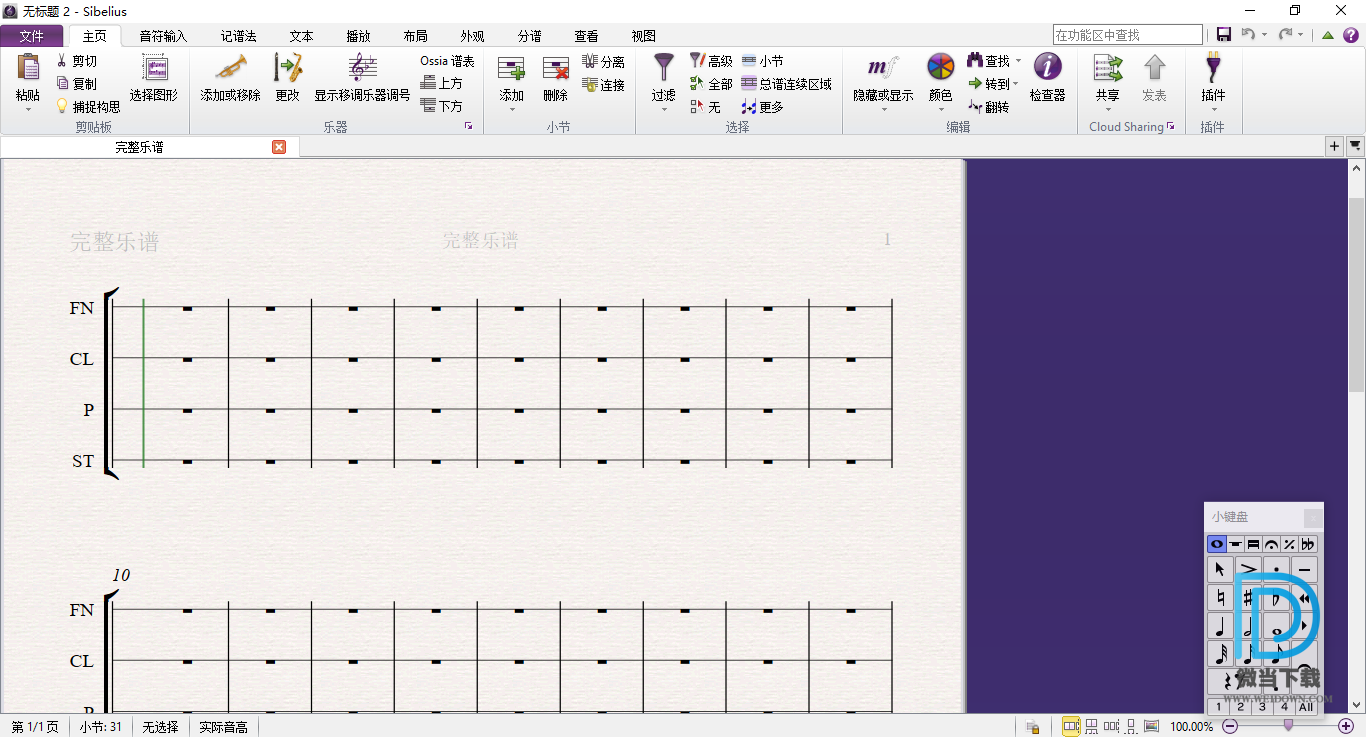1366x737 pixels.
Task: Toggle the sharp accidental on the keypad
Action: [x=1247, y=598]
